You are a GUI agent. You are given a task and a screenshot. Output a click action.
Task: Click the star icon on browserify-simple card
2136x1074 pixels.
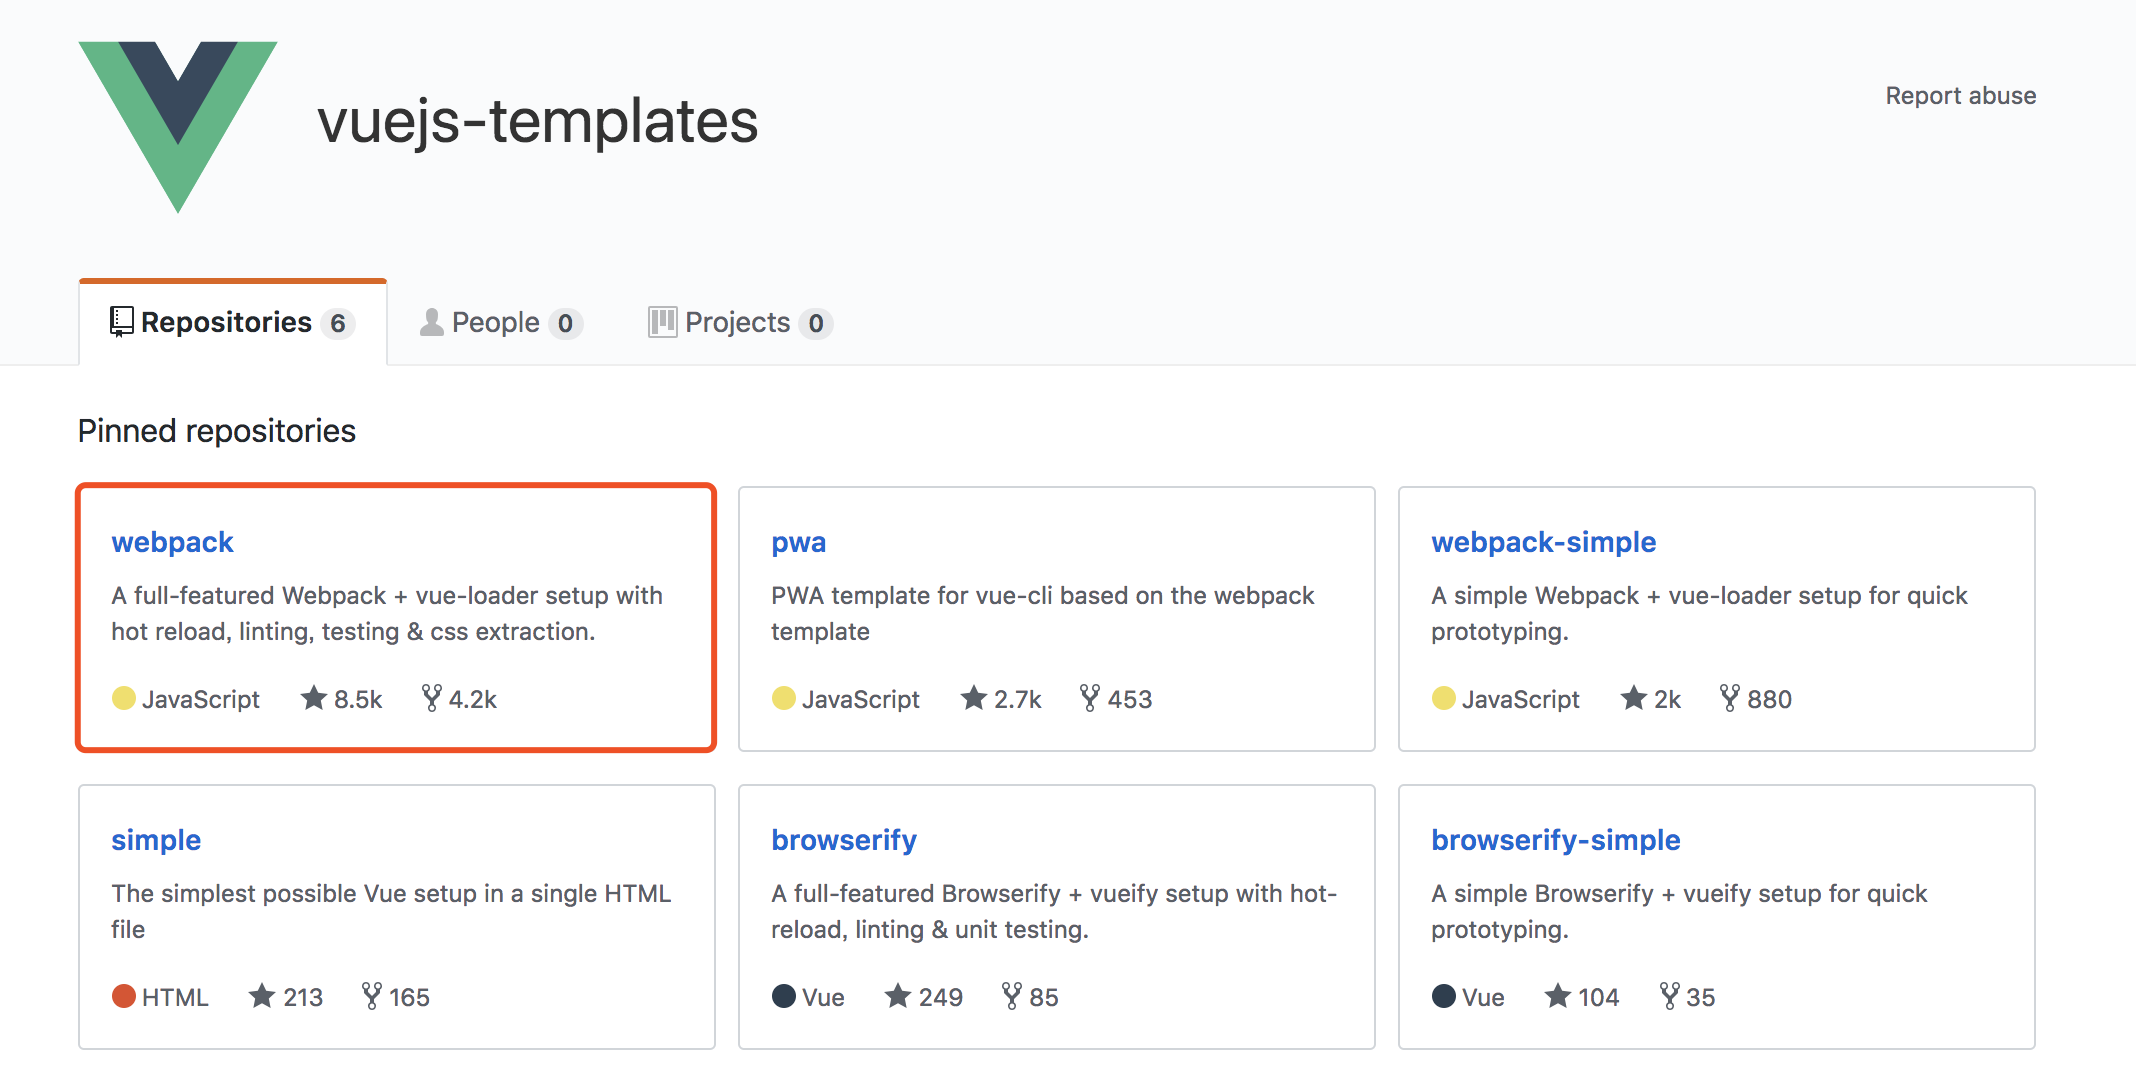(x=1558, y=996)
